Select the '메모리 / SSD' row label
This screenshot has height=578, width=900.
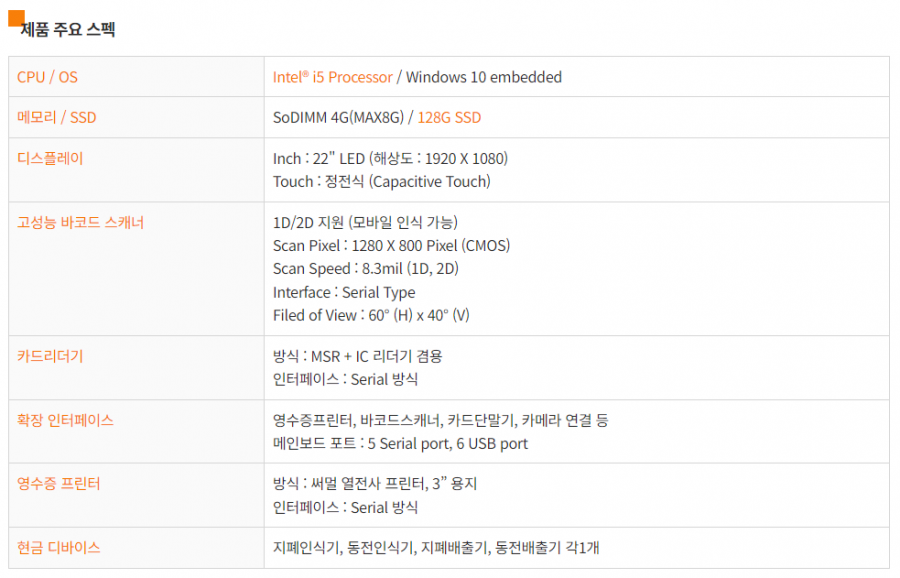(x=57, y=117)
